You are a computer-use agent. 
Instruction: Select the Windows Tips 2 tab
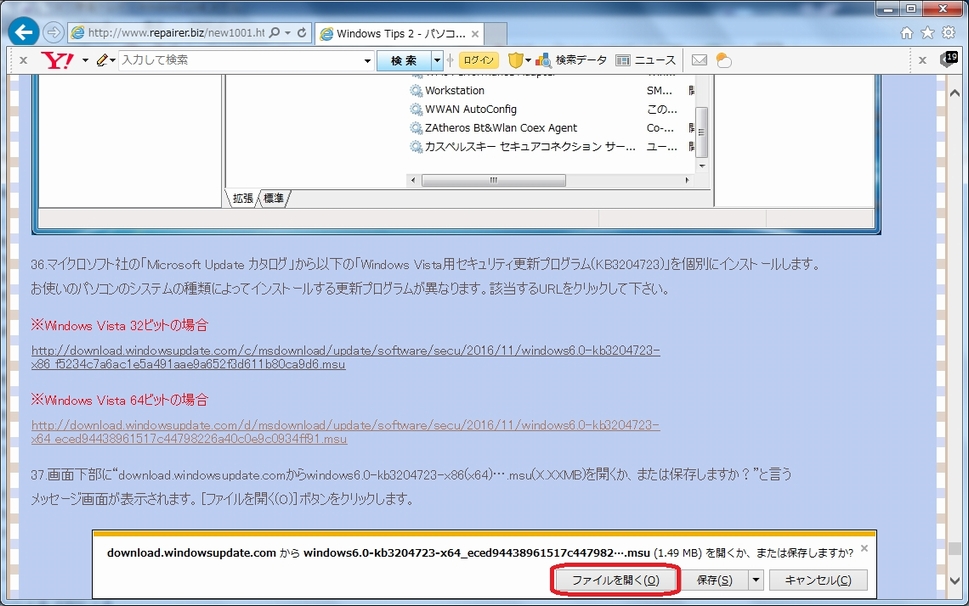point(399,34)
